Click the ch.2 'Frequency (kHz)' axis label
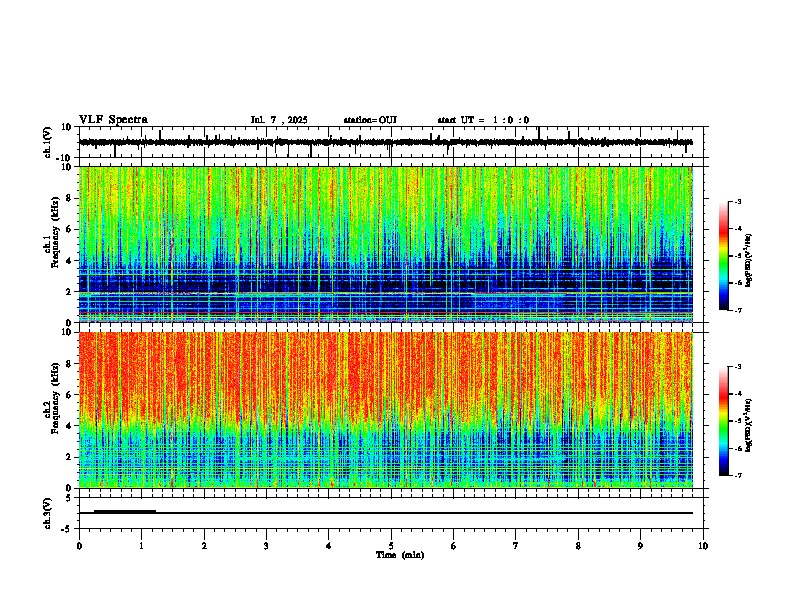 tap(55, 398)
